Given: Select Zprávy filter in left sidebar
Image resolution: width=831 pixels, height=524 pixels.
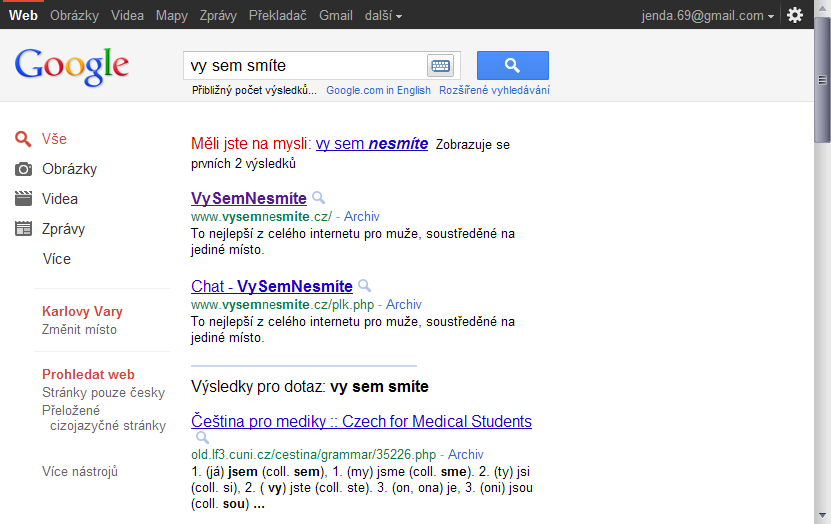Looking at the screenshot, I should point(64,229).
